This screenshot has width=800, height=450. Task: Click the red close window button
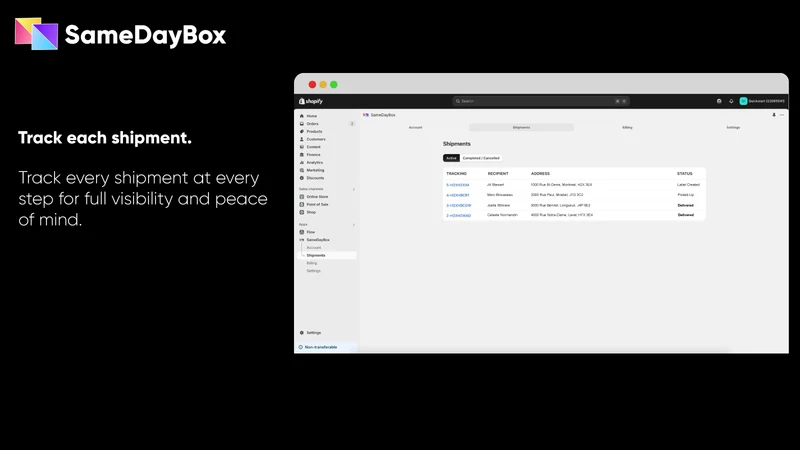coord(312,85)
